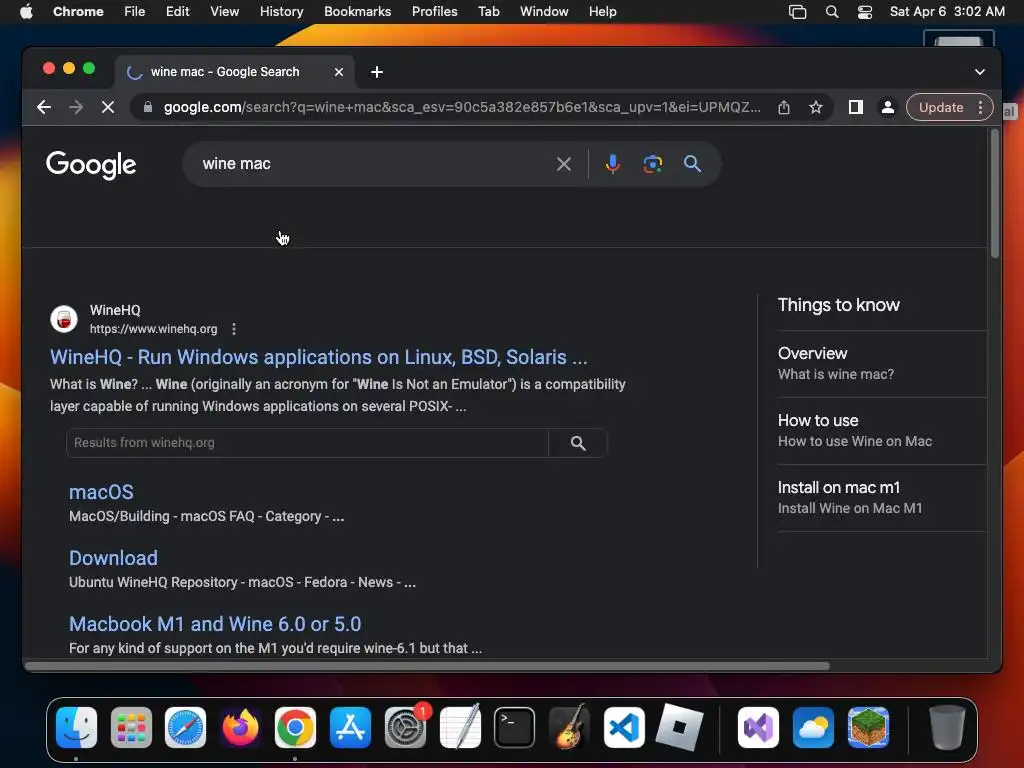
Task: Close the wine mac tab
Action: tap(339, 72)
